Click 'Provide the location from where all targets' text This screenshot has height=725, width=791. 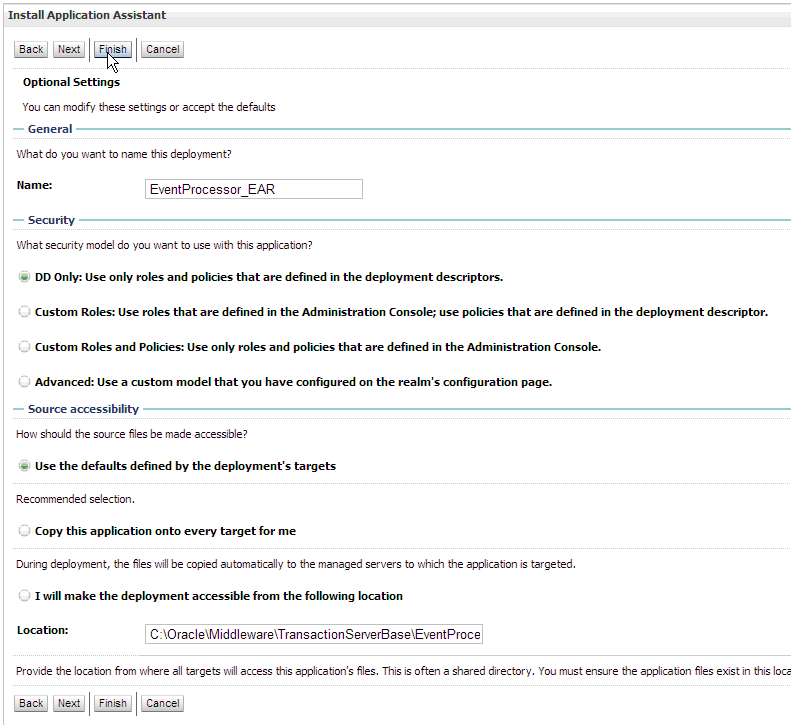(x=403, y=671)
